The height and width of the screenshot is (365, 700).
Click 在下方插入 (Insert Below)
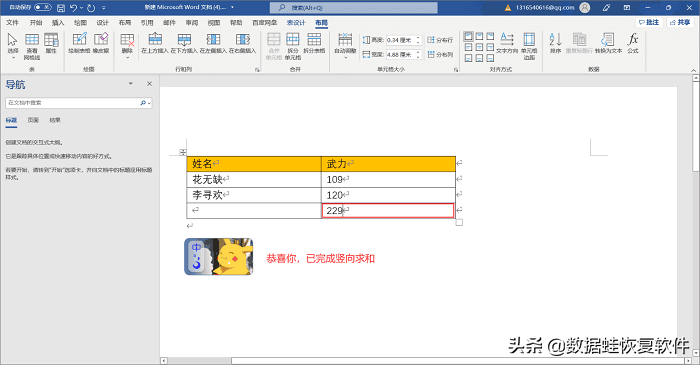(x=184, y=43)
